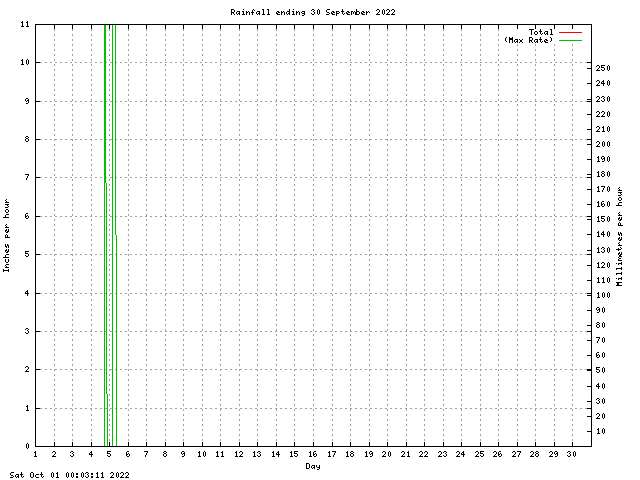The width and height of the screenshot is (640, 480).
Task: Click the right axis value '210'
Action: (603, 129)
